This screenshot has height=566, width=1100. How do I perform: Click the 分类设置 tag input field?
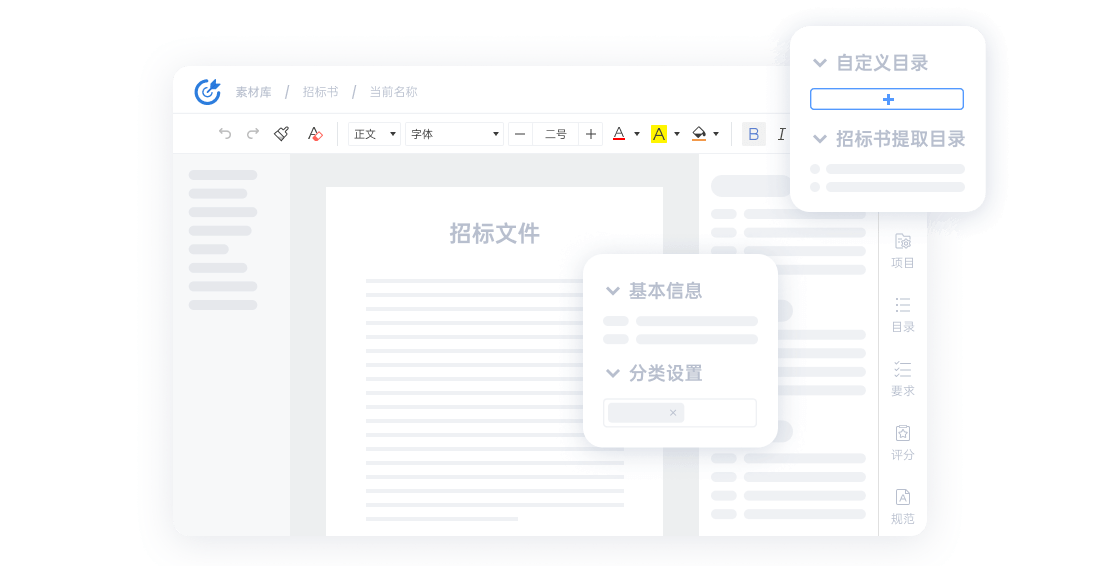pyautogui.click(x=680, y=412)
